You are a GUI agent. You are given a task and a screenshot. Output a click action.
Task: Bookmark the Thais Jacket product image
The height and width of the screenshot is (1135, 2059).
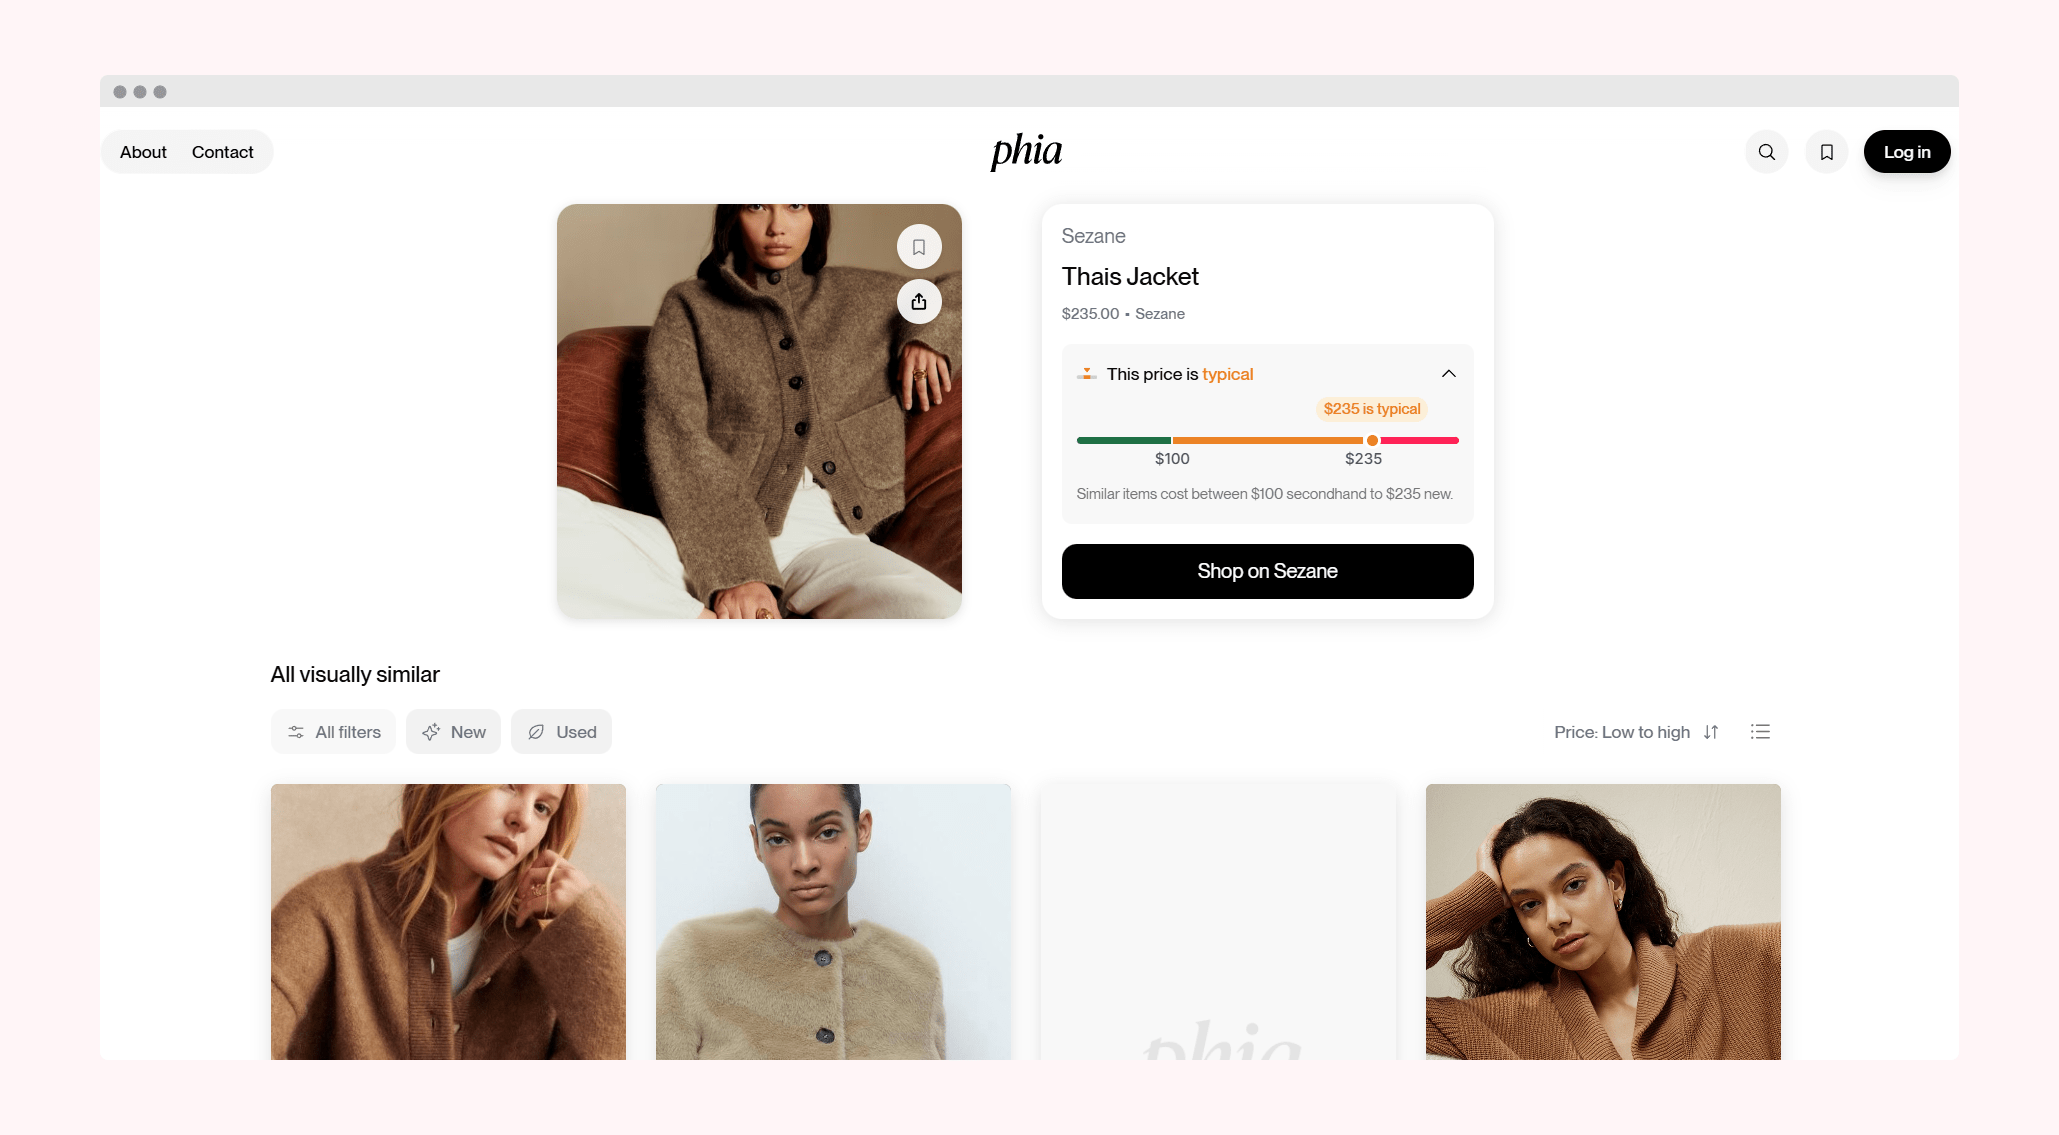pyautogui.click(x=919, y=247)
